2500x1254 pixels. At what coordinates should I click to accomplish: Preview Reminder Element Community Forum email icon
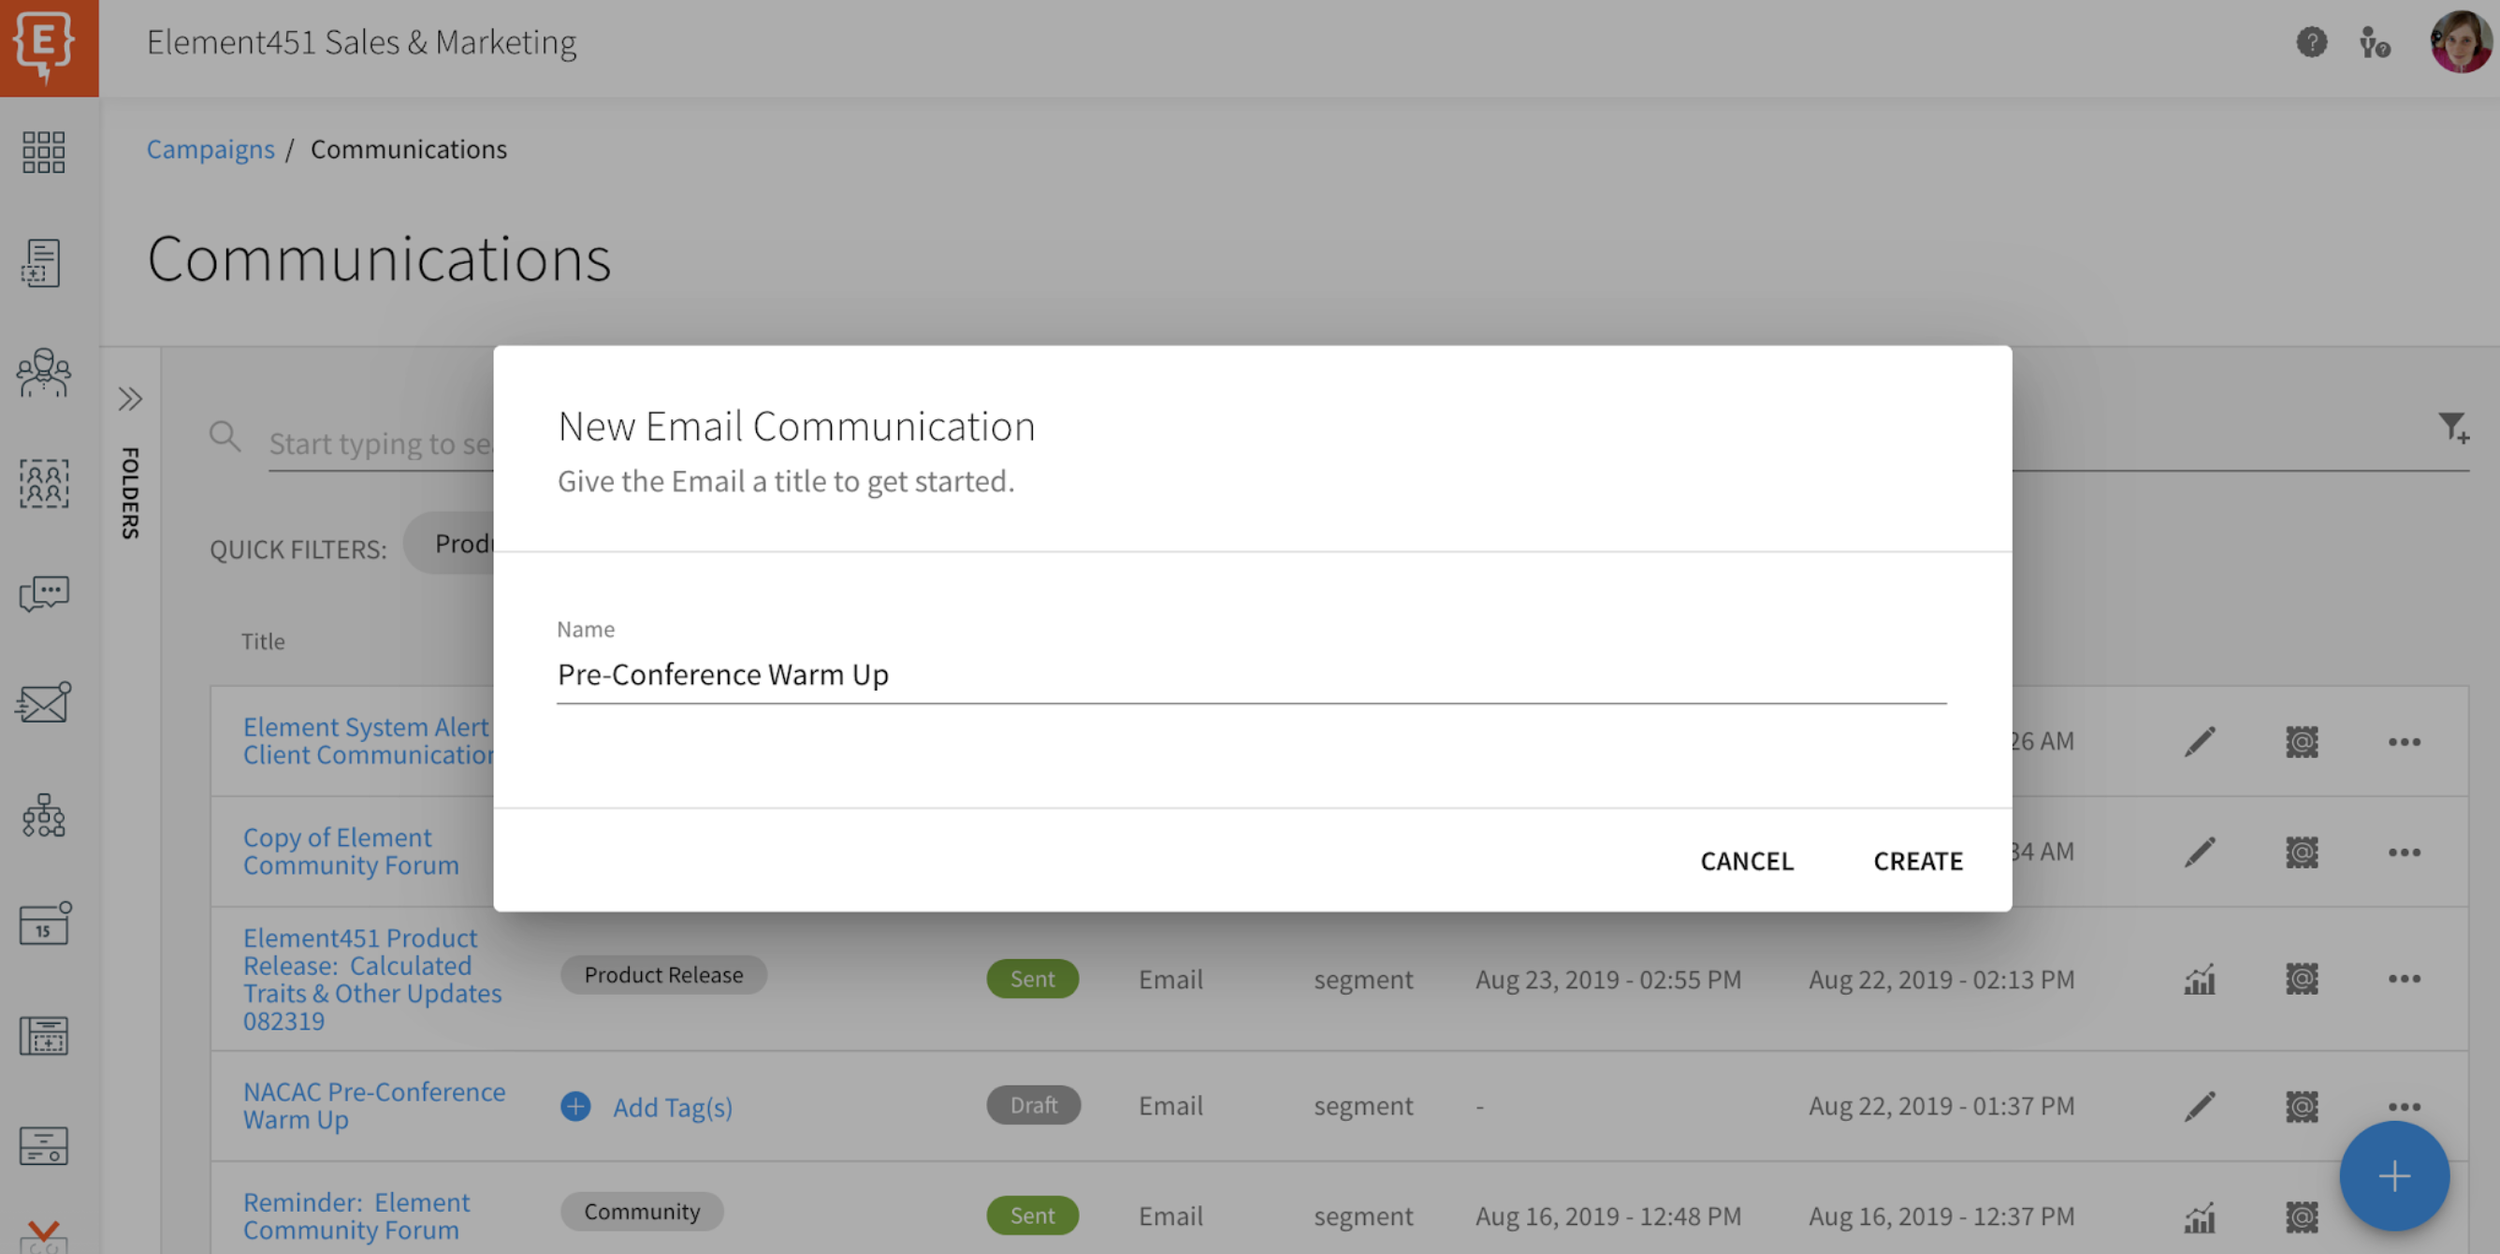(x=2302, y=1217)
